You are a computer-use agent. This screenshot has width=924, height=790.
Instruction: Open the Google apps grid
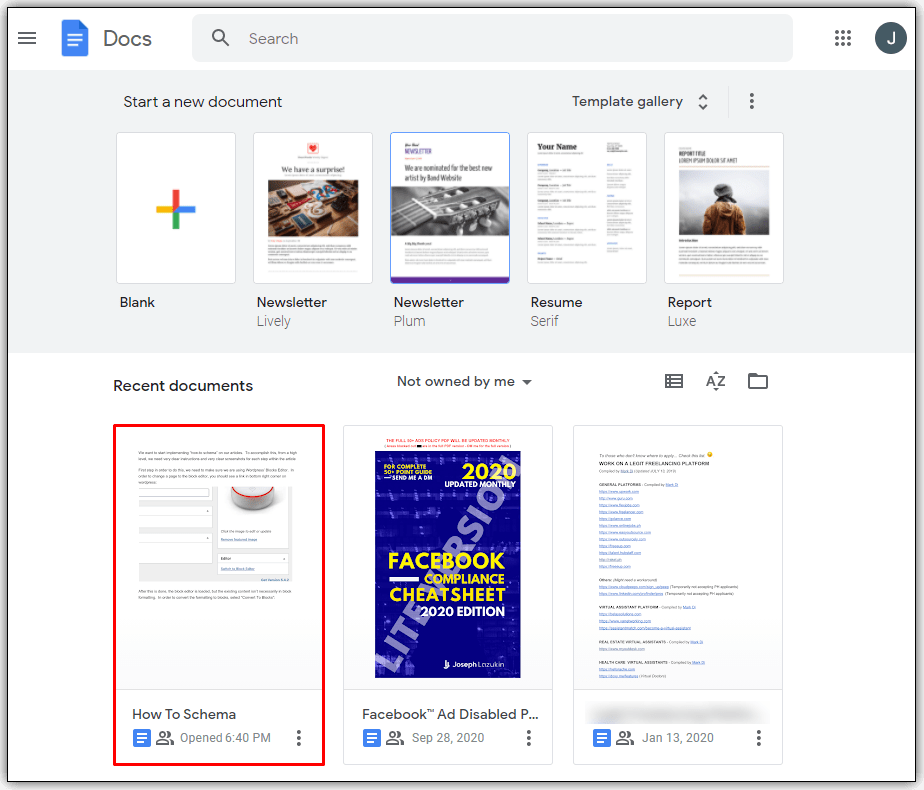coord(843,39)
